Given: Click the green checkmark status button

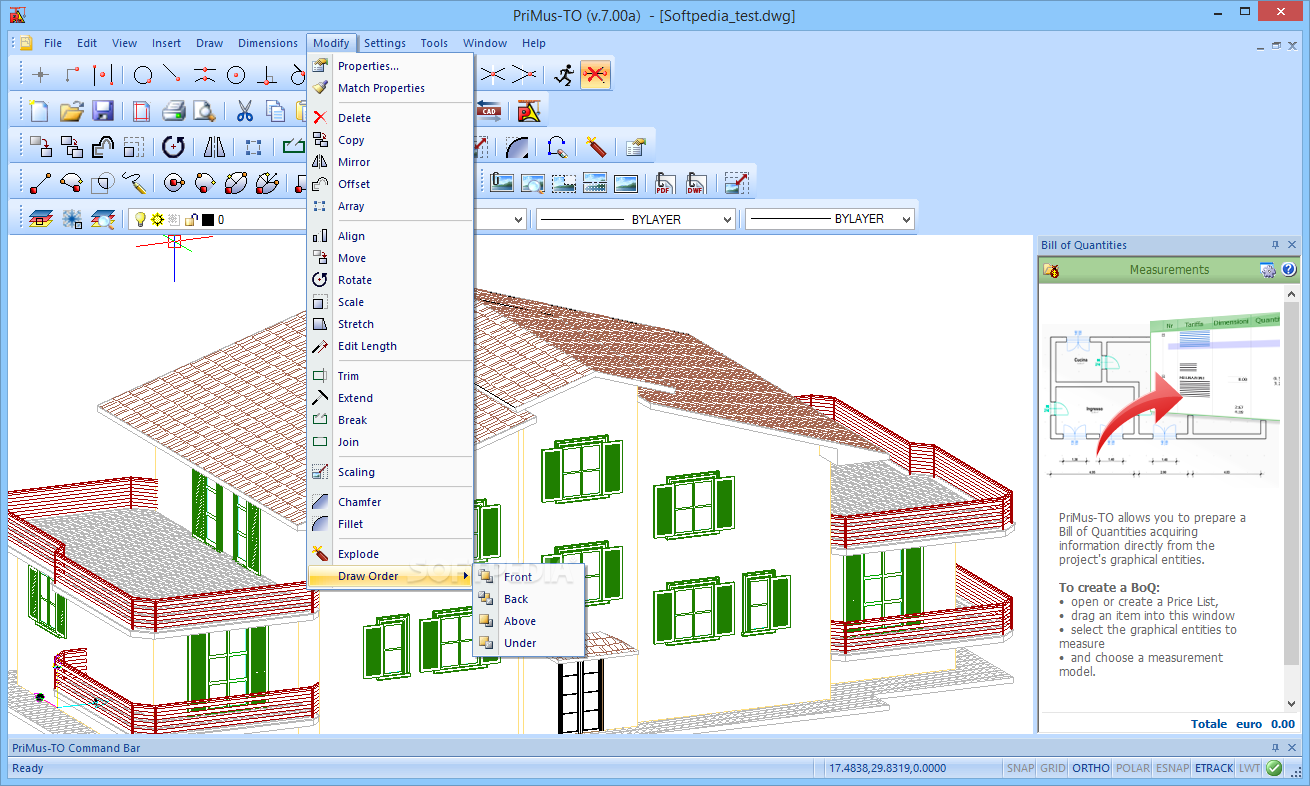Looking at the screenshot, I should [x=1274, y=768].
